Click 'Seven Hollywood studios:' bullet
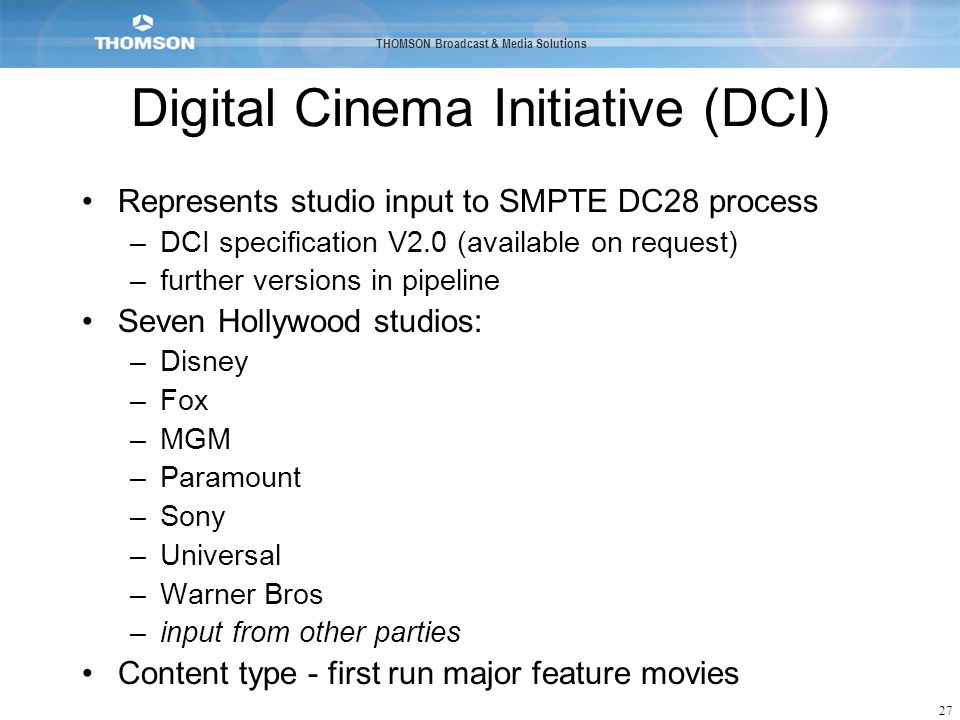This screenshot has height=720, width=960. click(x=300, y=321)
